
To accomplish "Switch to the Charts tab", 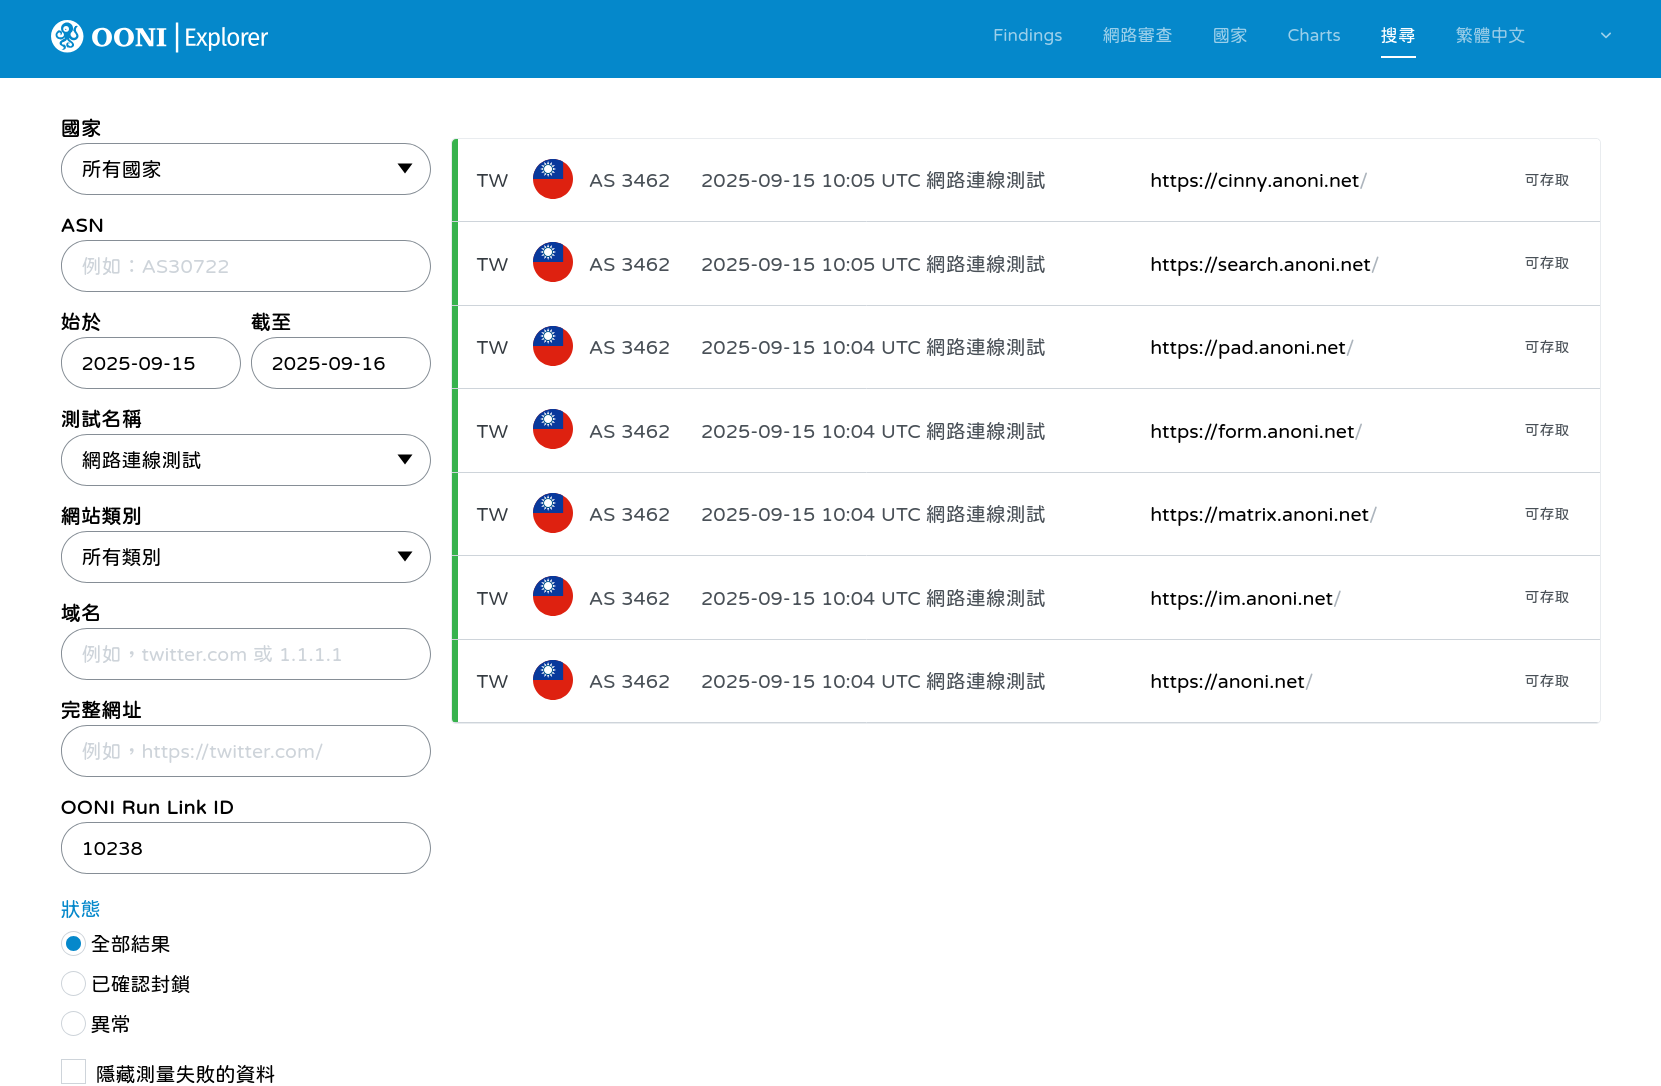I will 1313,36.
